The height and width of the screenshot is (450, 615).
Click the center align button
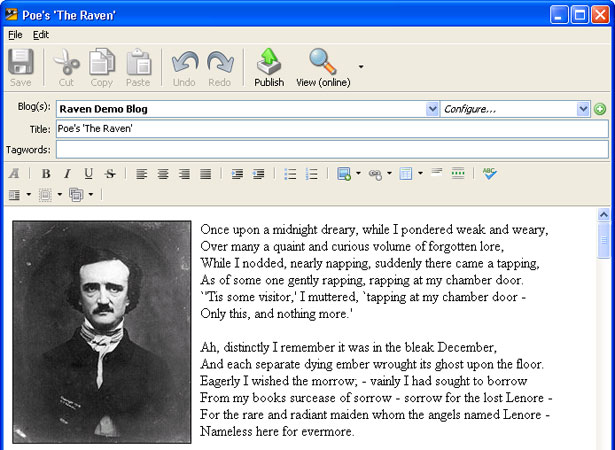point(163,174)
